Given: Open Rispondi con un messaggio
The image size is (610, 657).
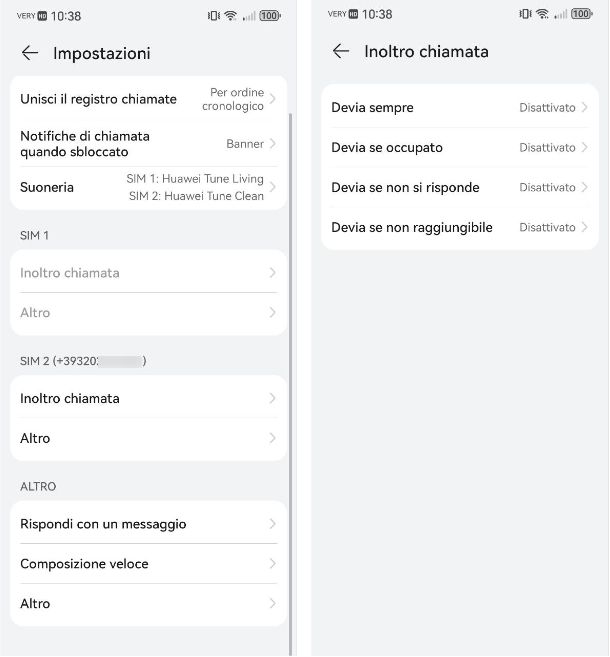Looking at the screenshot, I should coord(148,524).
